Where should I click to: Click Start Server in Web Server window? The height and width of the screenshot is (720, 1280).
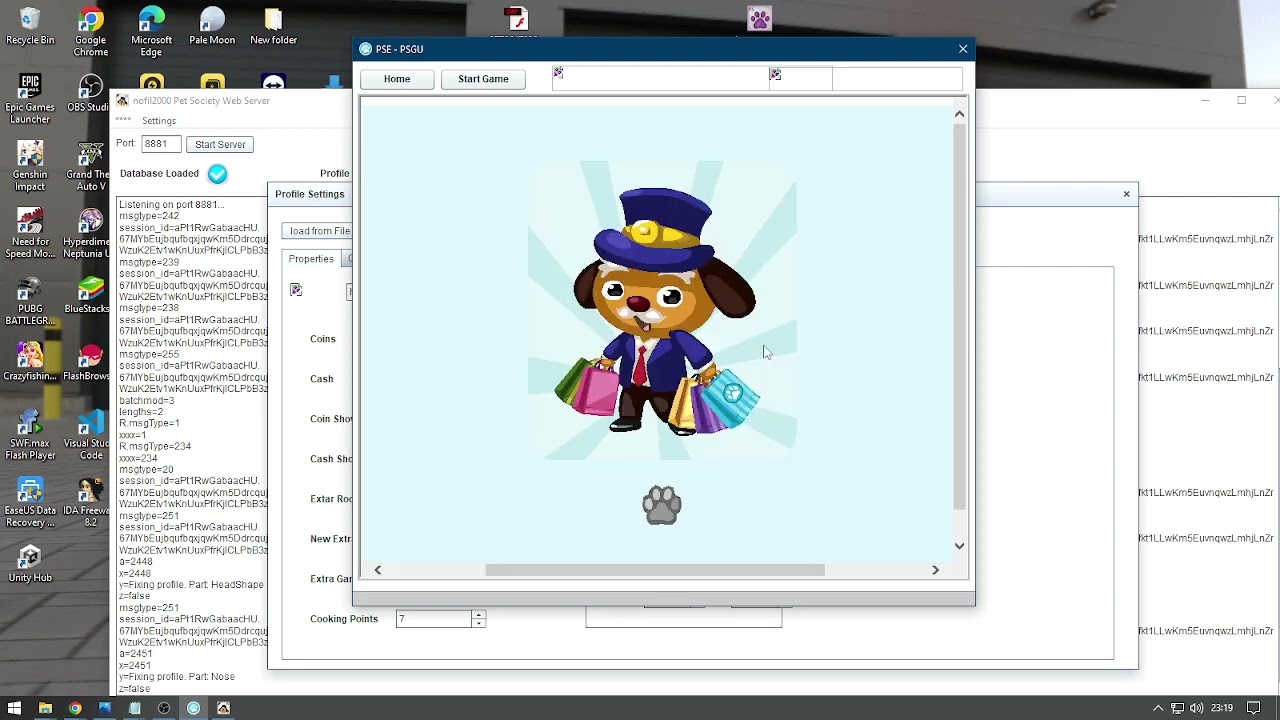tap(220, 144)
